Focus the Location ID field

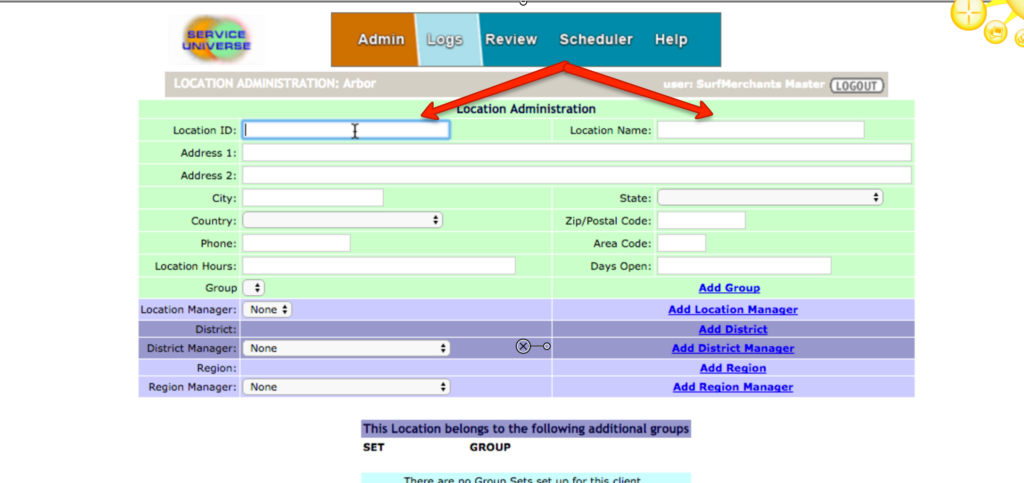coord(346,129)
